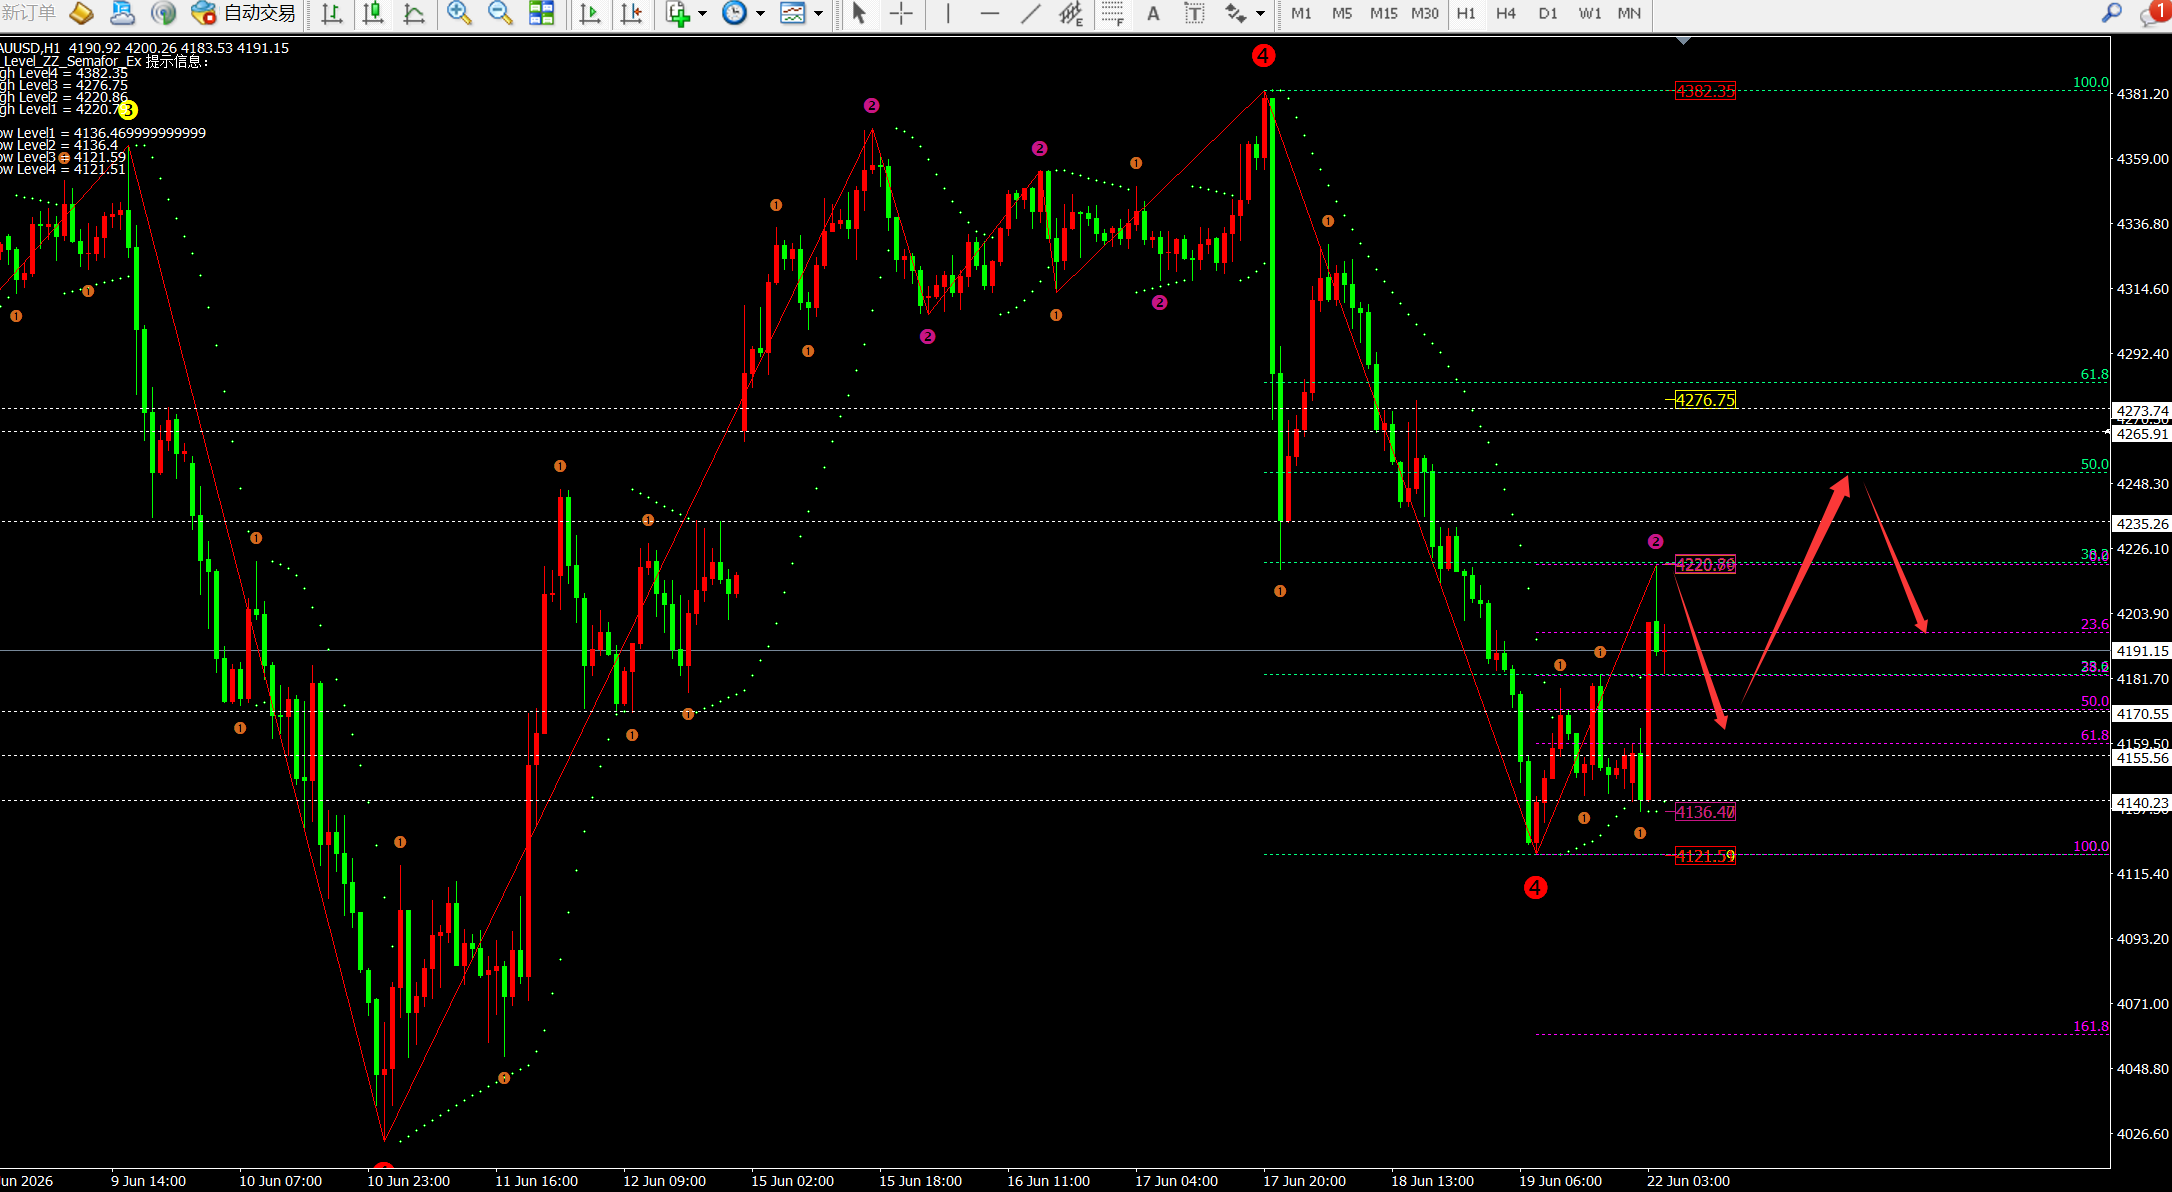Image resolution: width=2172 pixels, height=1192 pixels.
Task: Click the 新订单 new order button
Action: tap(27, 13)
